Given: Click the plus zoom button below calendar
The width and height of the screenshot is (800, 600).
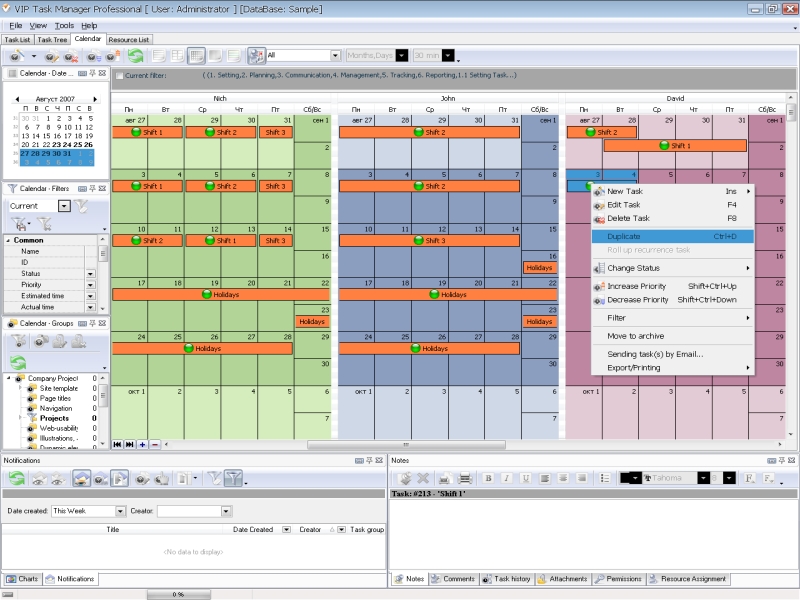Looking at the screenshot, I should (x=142, y=444).
